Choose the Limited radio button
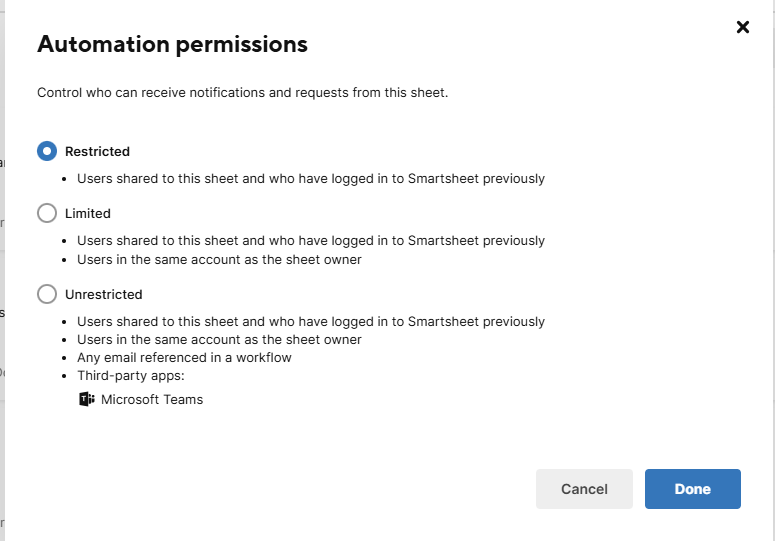 pyautogui.click(x=47, y=213)
